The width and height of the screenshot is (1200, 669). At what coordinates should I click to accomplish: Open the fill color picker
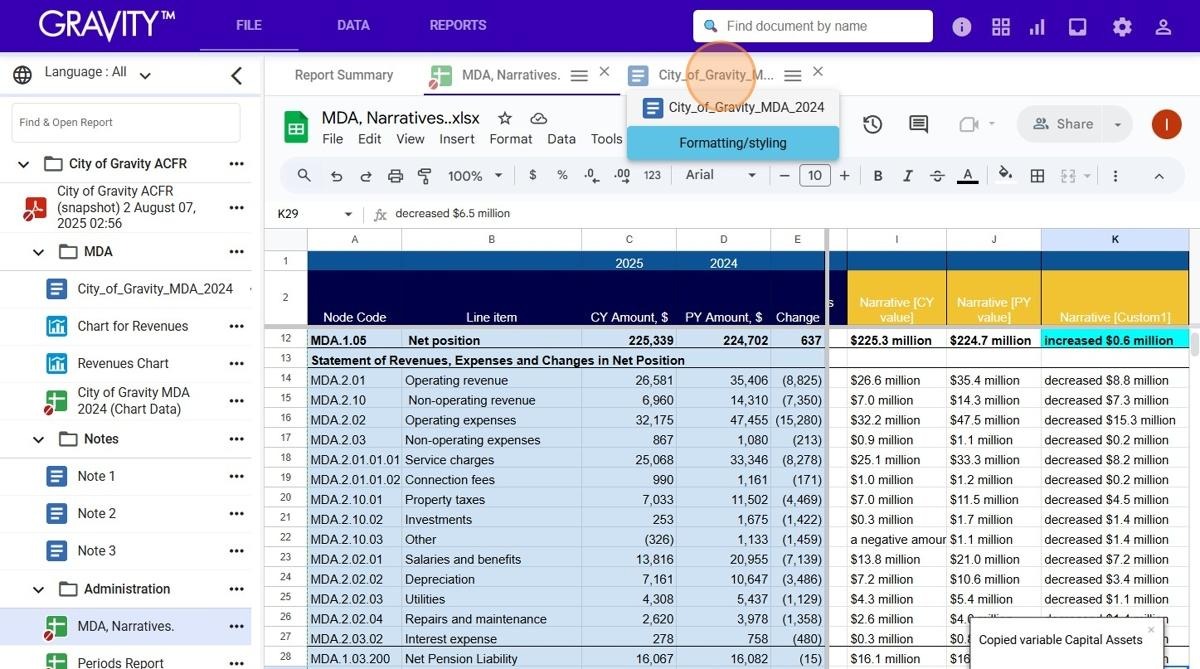point(1006,175)
